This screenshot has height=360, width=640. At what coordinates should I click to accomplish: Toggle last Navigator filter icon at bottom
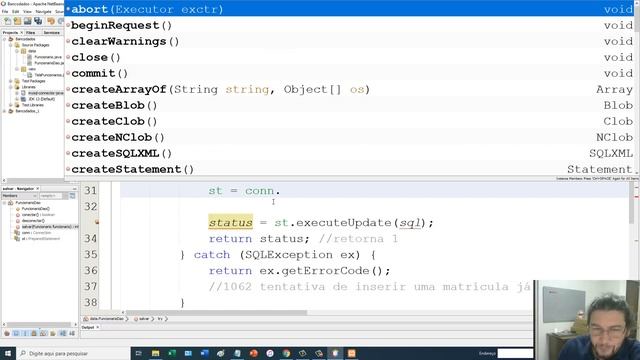click(x=72, y=333)
